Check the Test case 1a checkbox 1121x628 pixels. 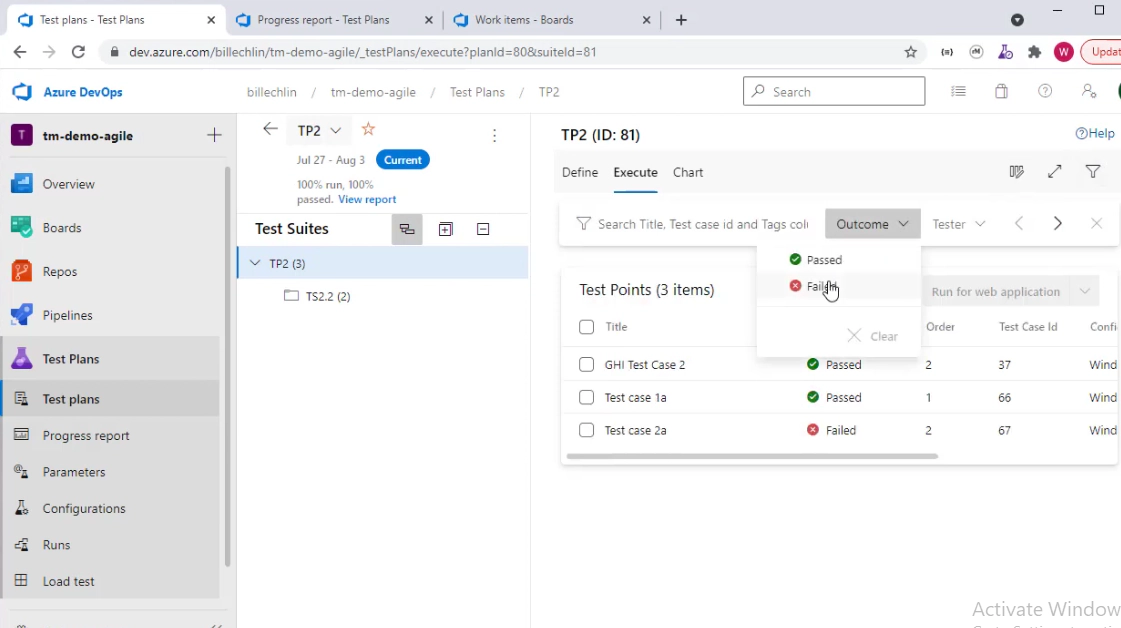pos(587,397)
